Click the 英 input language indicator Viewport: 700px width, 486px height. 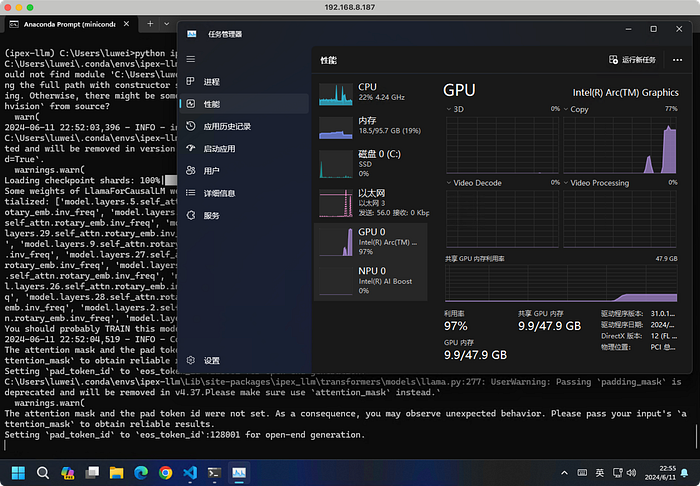point(600,473)
